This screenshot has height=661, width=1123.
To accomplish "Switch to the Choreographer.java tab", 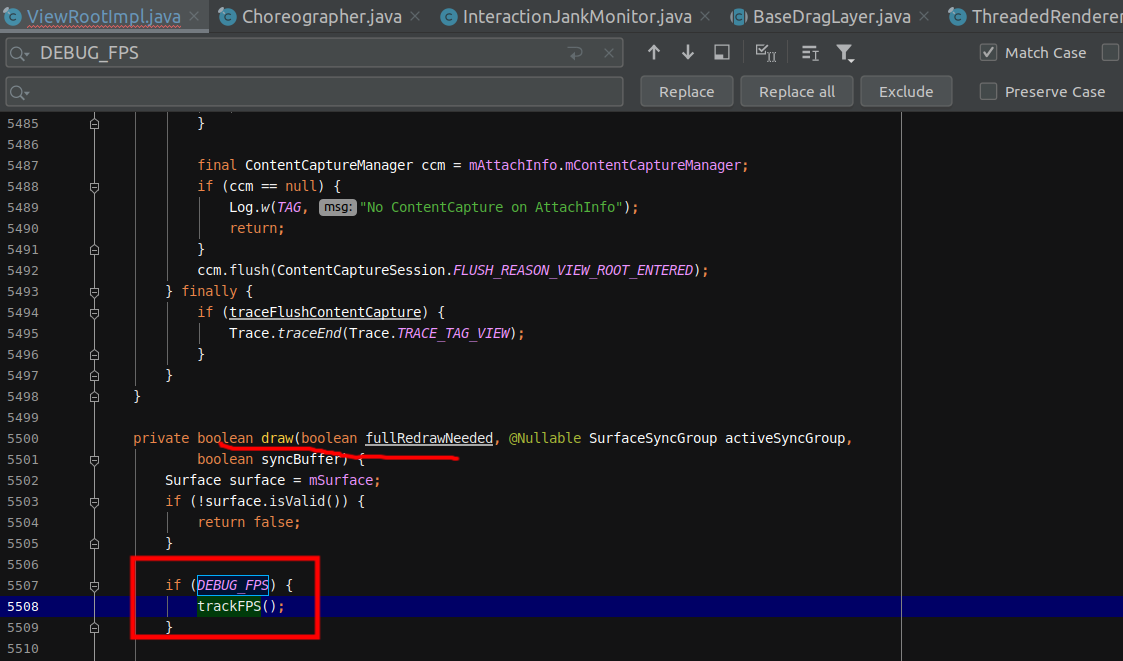I will point(322,16).
